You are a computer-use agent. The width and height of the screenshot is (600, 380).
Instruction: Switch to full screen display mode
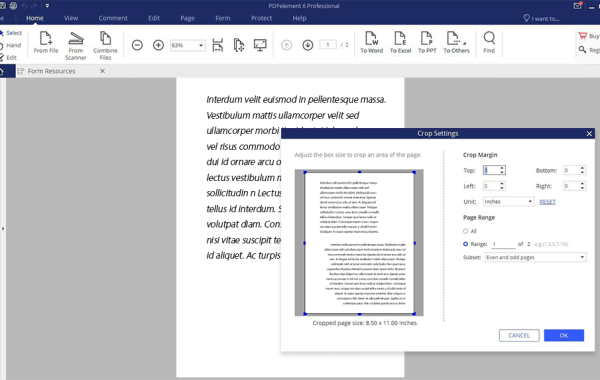click(260, 45)
